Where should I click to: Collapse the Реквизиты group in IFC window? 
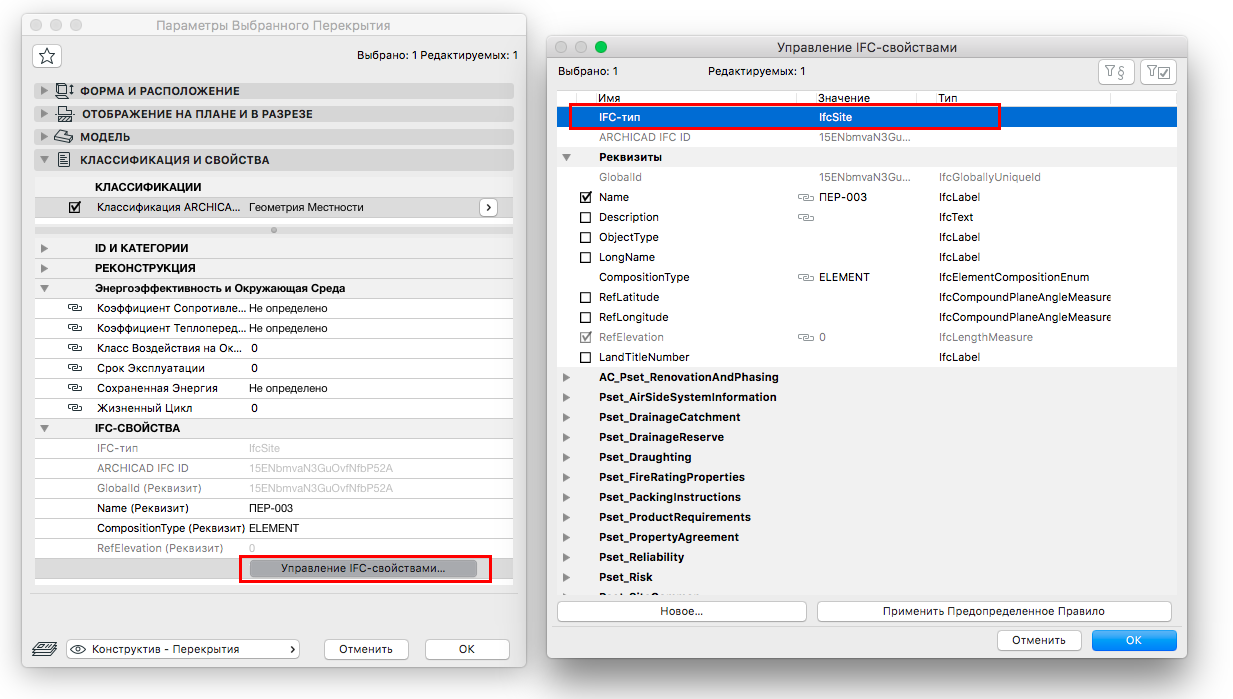566,157
